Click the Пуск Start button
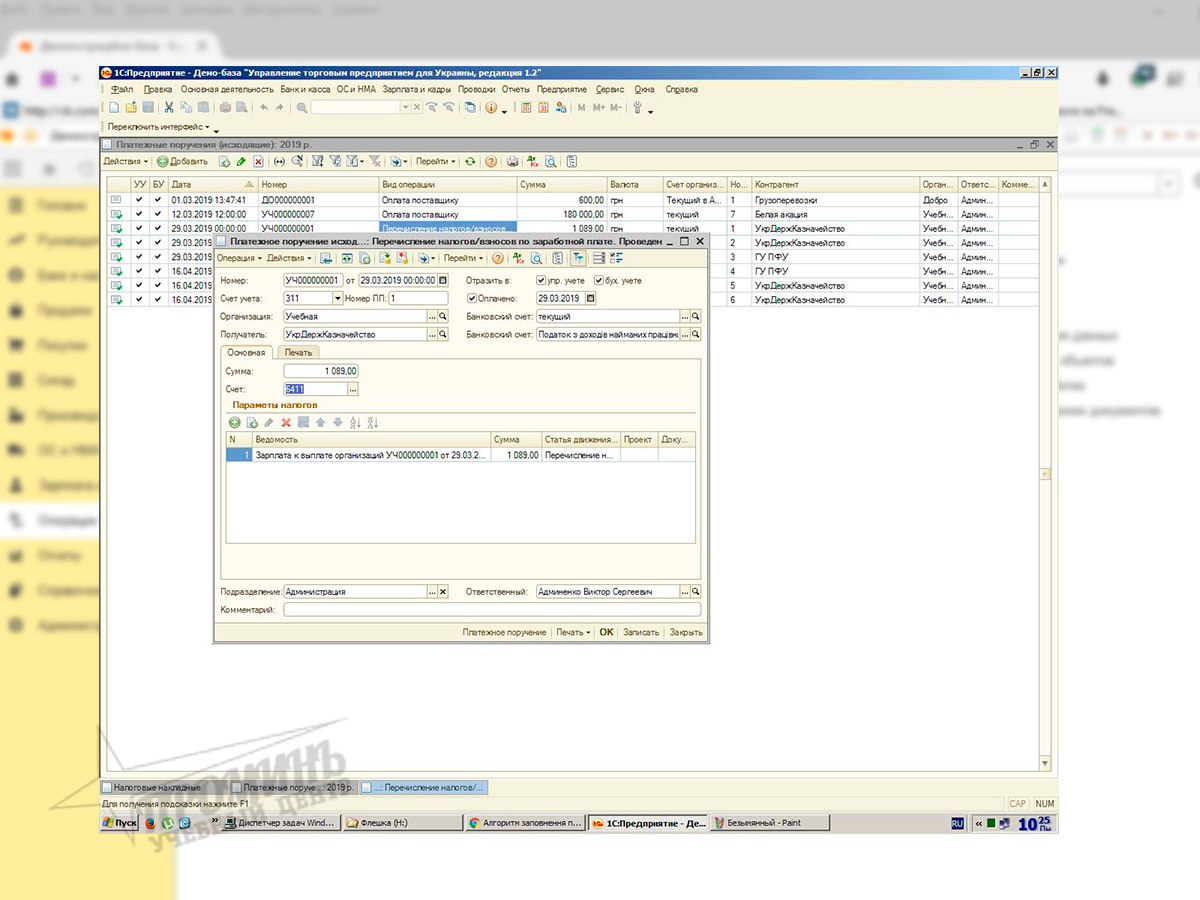 (120, 823)
